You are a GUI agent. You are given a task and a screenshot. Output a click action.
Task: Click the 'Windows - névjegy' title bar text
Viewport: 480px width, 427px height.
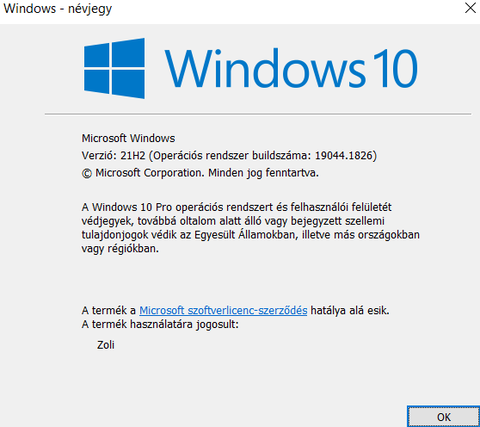point(58,8)
